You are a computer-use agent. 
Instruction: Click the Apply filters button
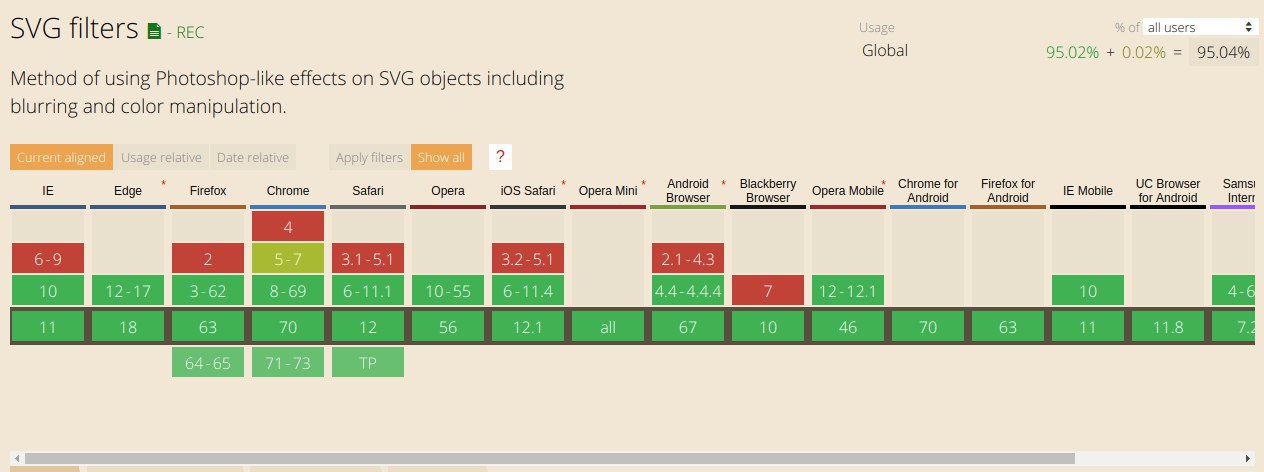pyautogui.click(x=369, y=157)
